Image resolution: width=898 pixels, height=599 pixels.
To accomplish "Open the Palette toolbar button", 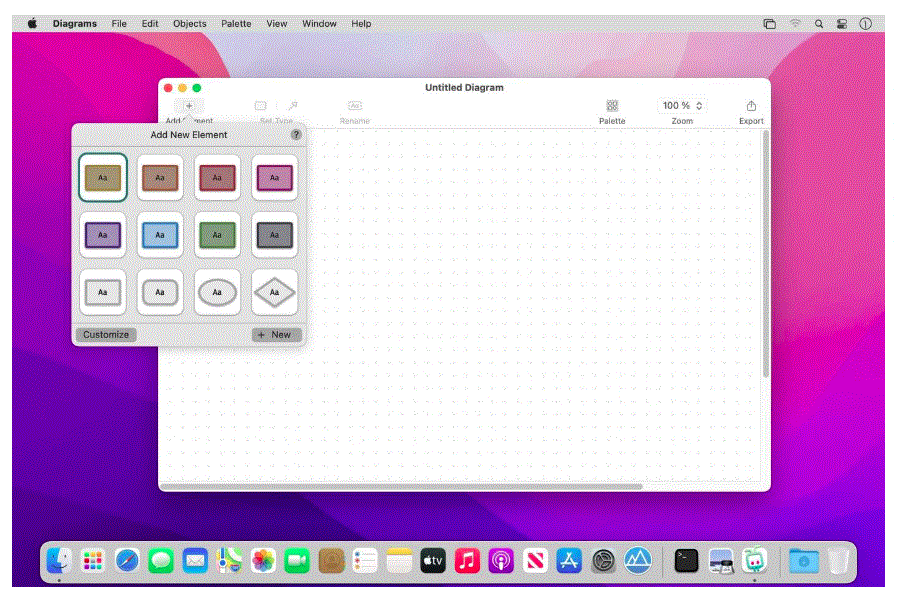I will (612, 106).
